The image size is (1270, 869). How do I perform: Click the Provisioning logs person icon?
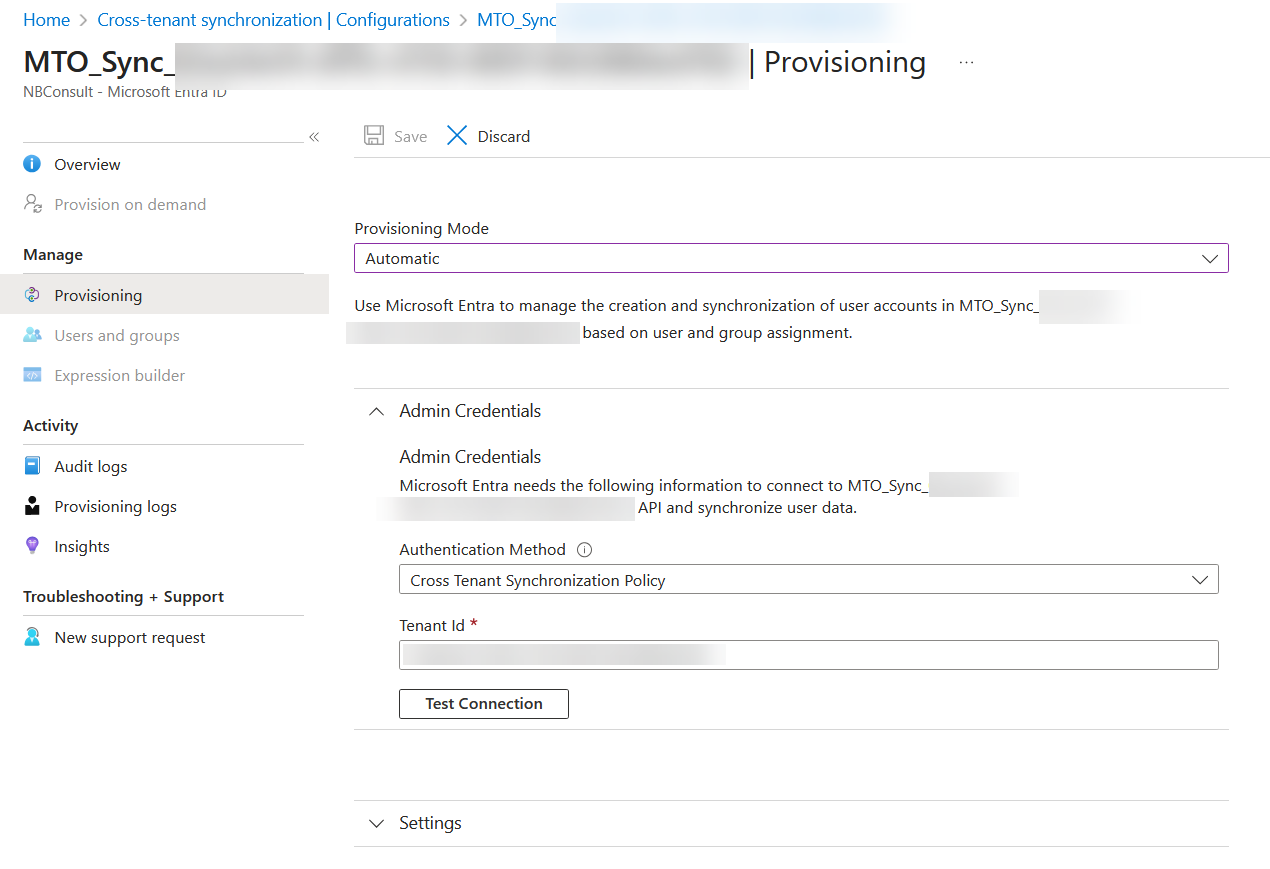32,506
